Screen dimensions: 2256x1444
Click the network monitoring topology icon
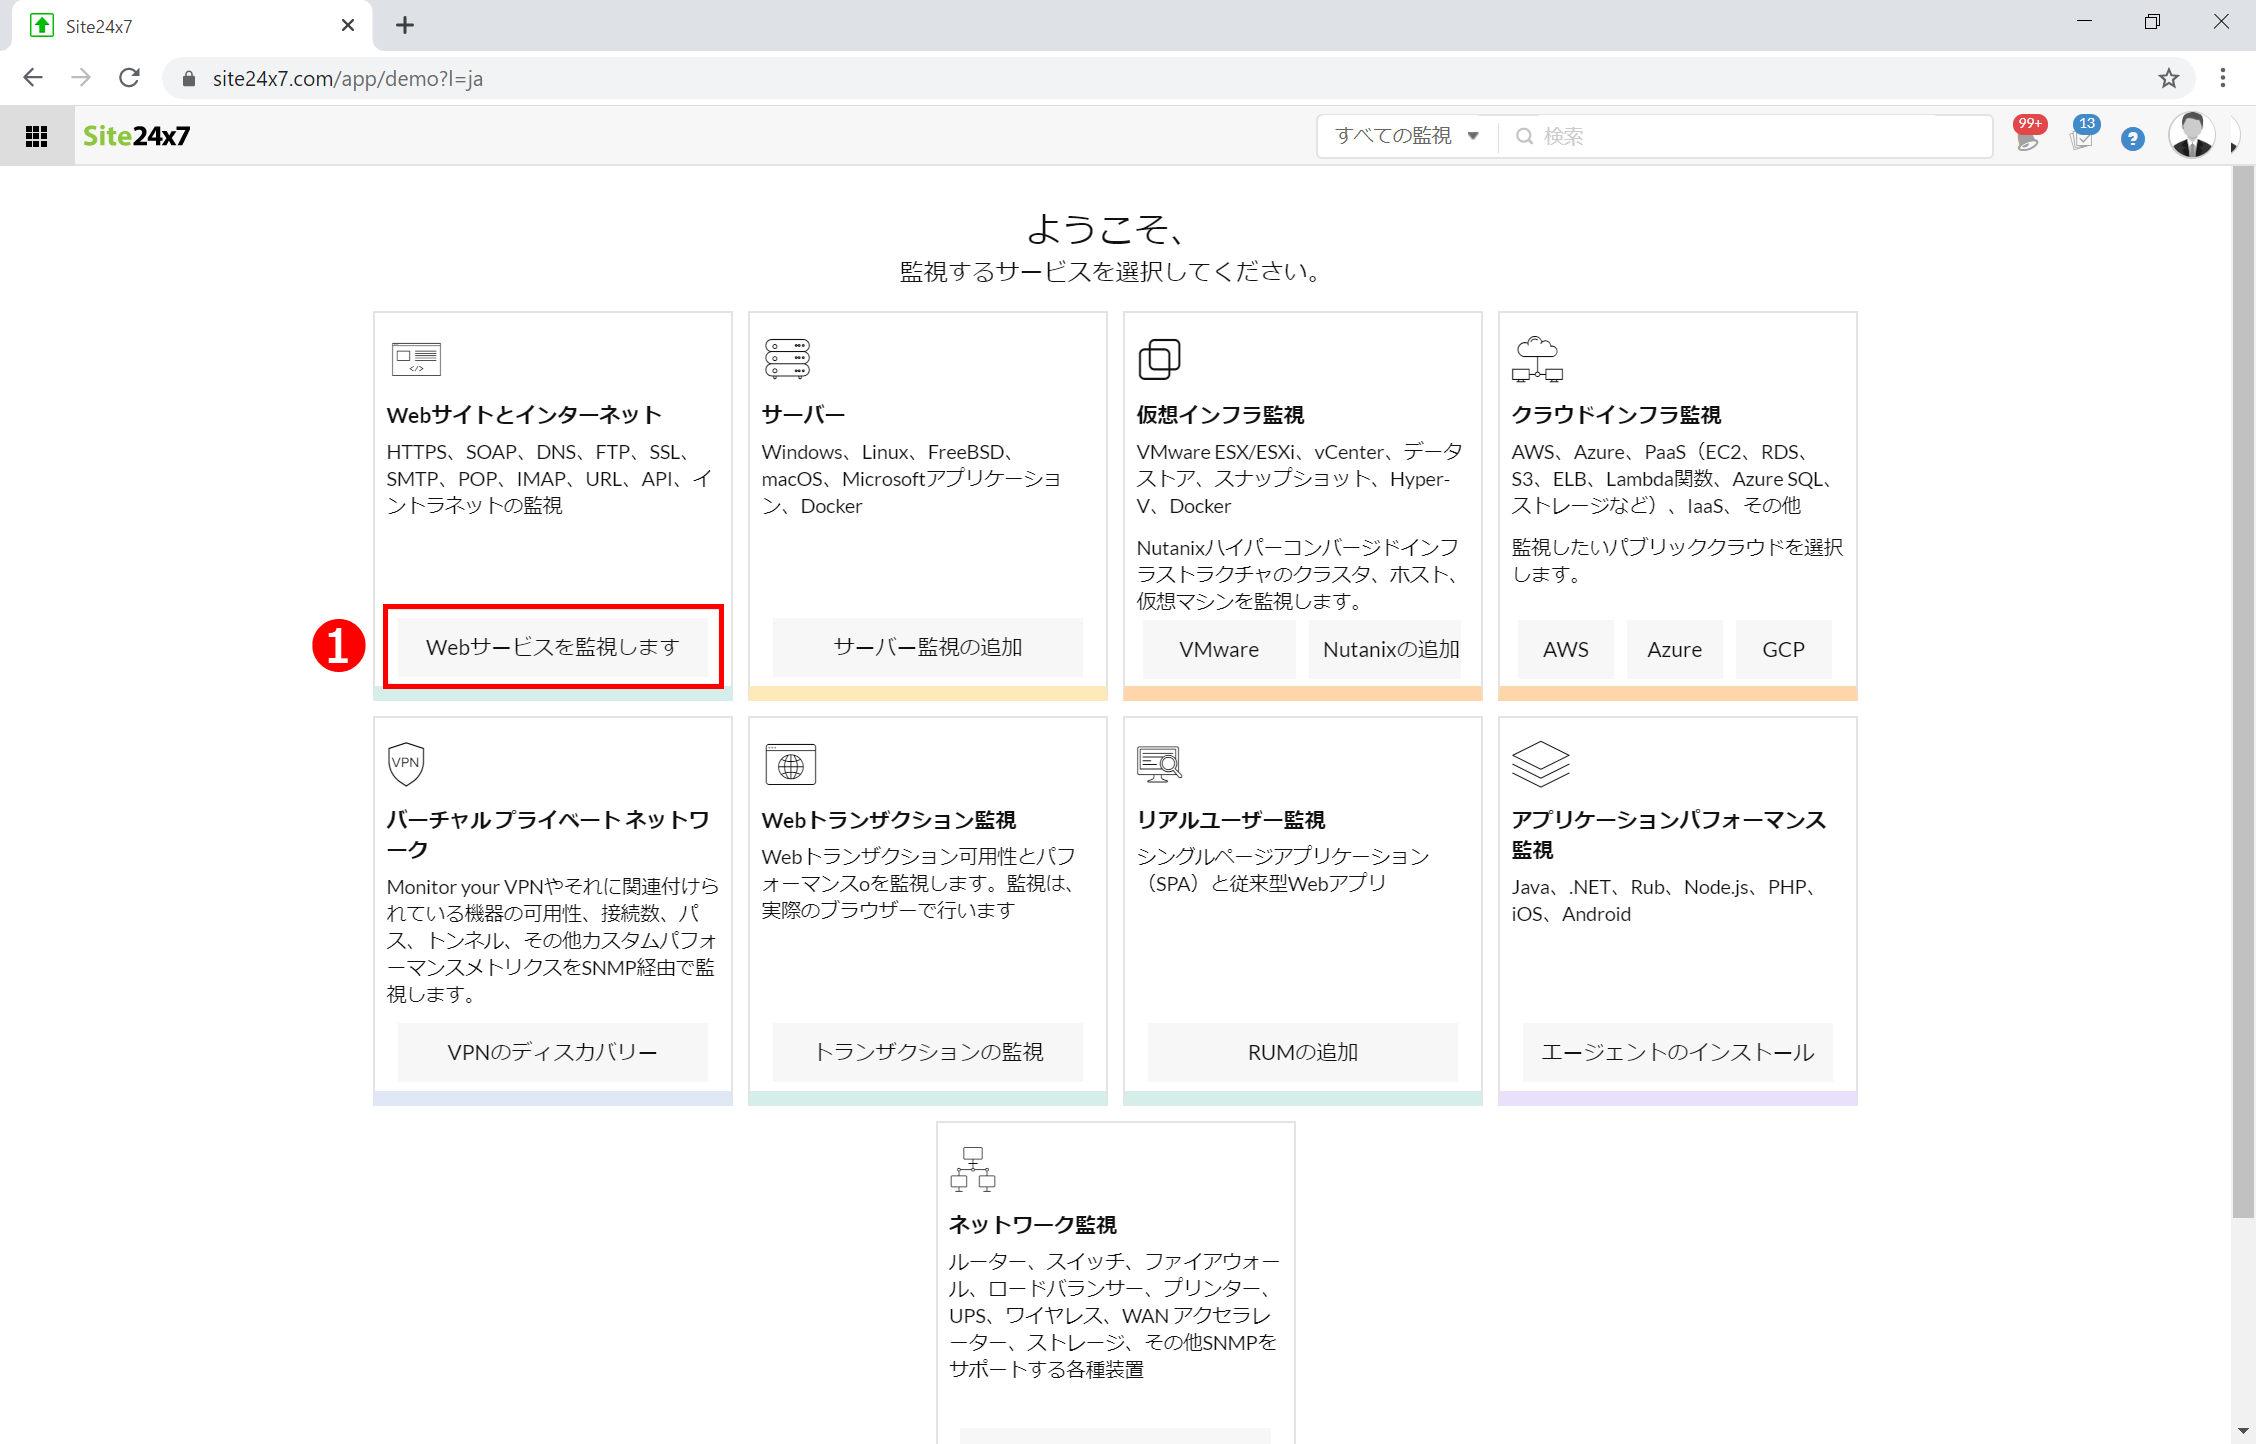click(972, 1169)
